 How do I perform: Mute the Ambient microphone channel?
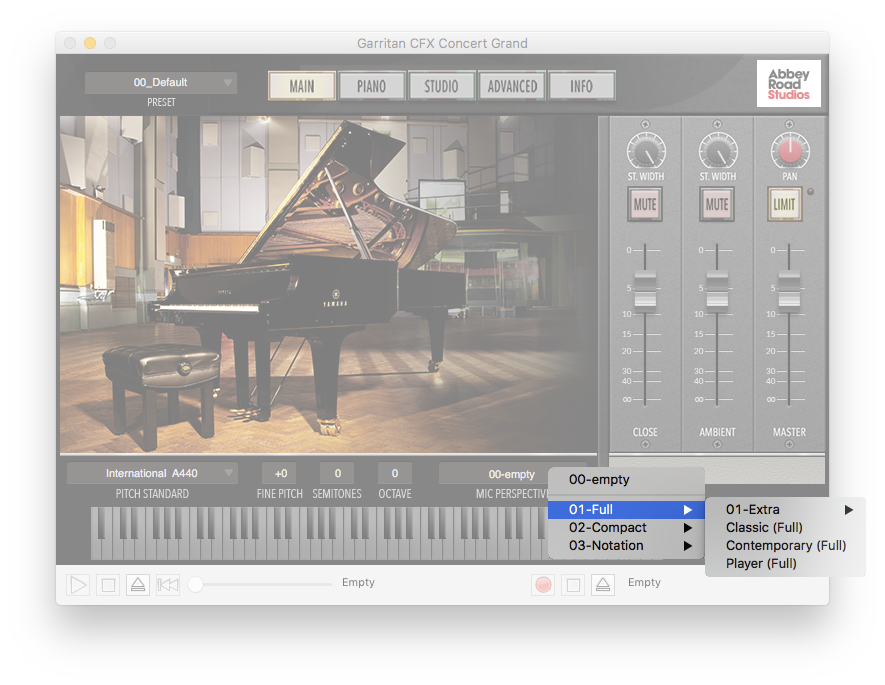pyautogui.click(x=717, y=204)
